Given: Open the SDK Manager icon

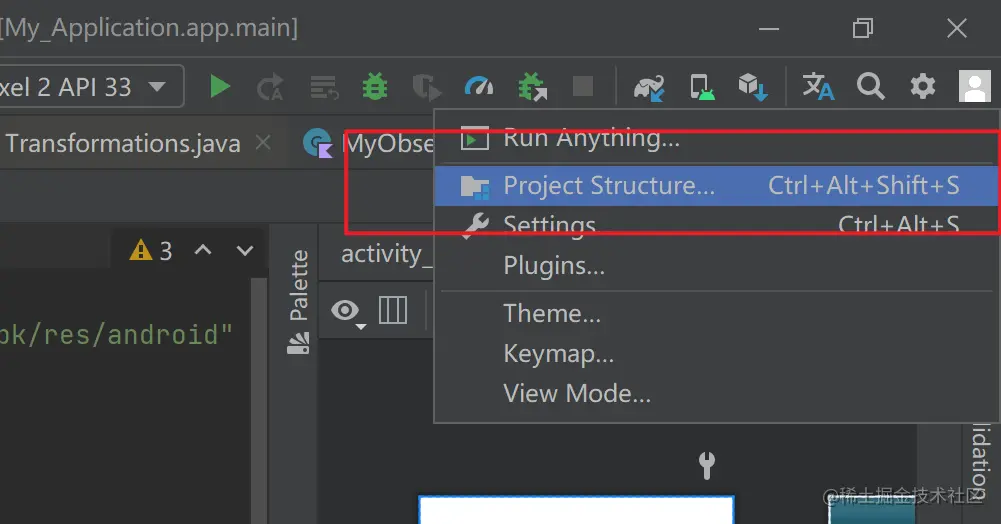Looking at the screenshot, I should click(x=753, y=87).
